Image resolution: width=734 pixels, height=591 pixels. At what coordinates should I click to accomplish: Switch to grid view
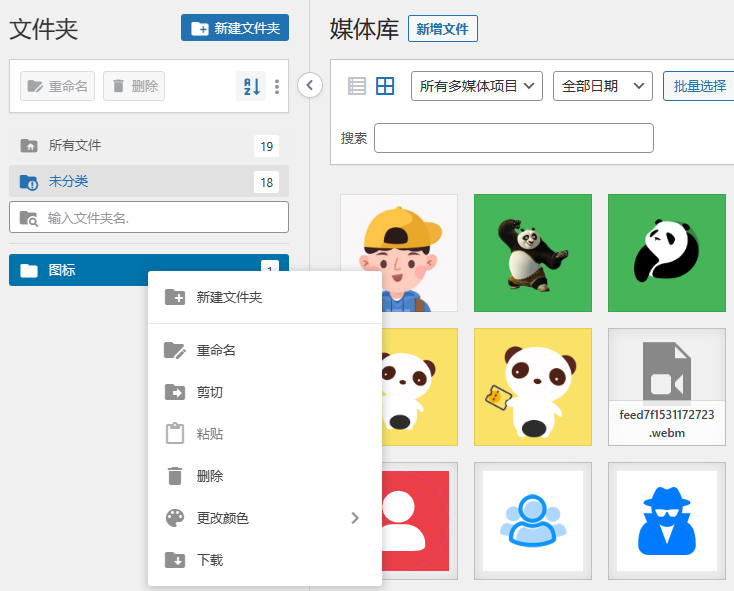(x=385, y=86)
